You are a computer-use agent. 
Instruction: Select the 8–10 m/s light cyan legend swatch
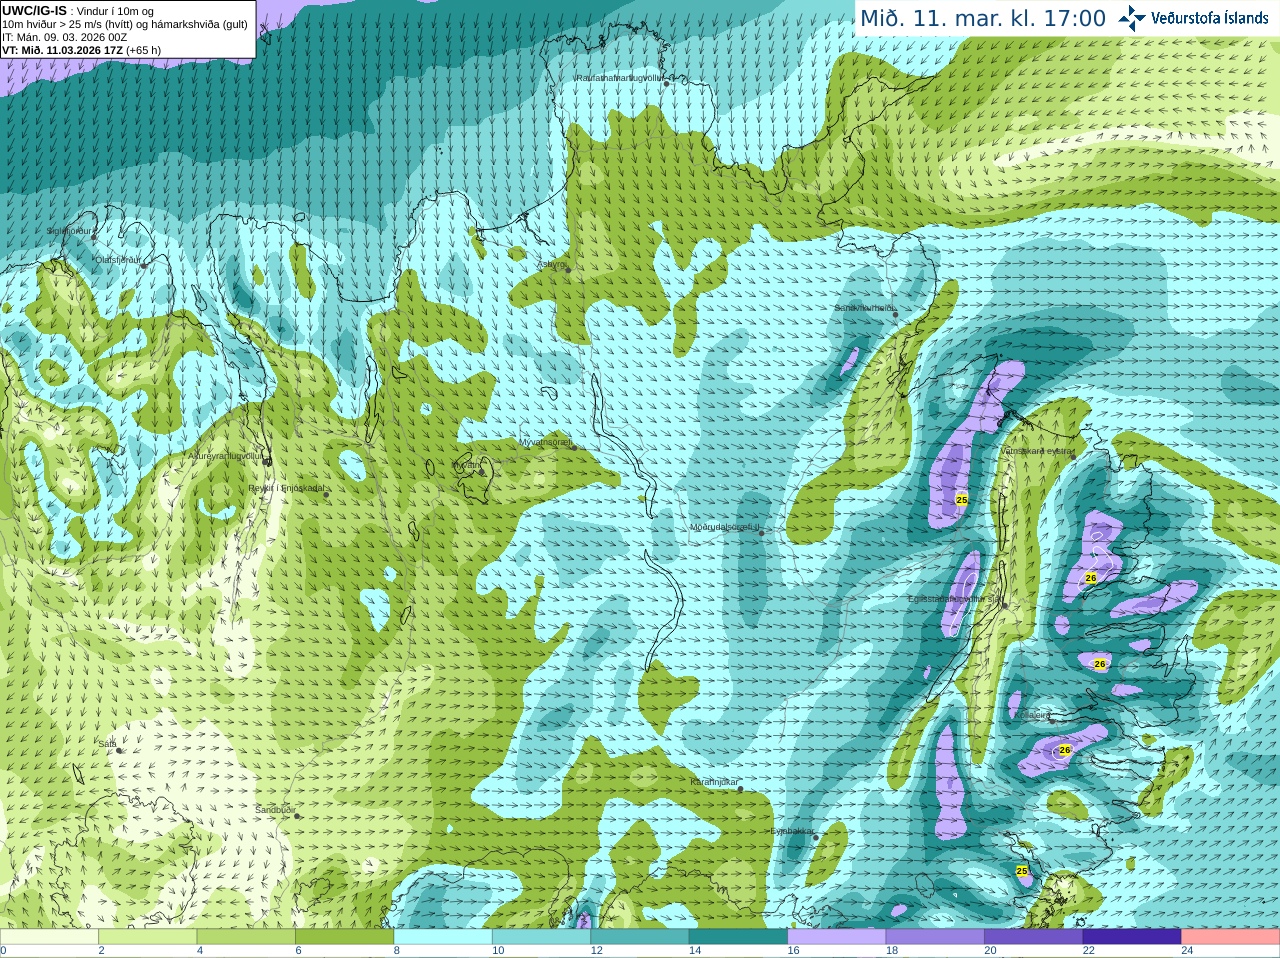tap(443, 937)
